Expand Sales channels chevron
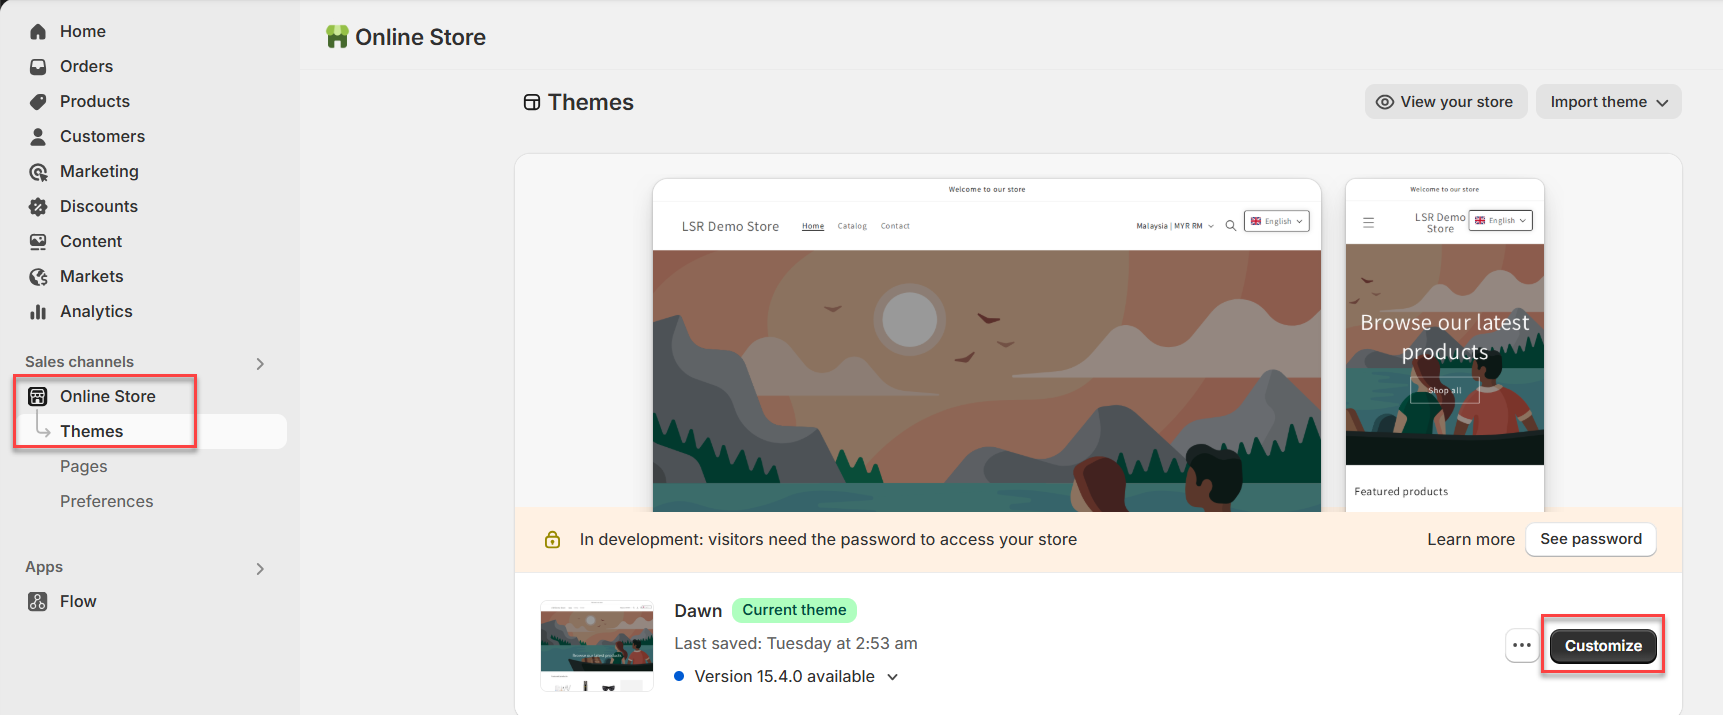 pyautogui.click(x=260, y=364)
